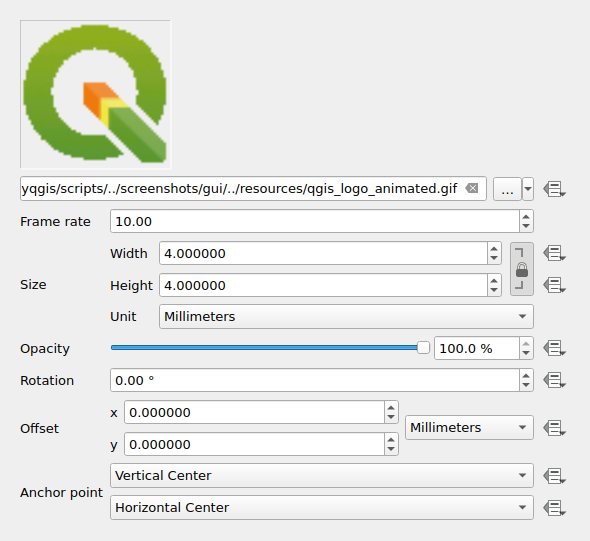This screenshot has width=590, height=541.
Task: Toggle the lock aspect ratio button
Action: (x=522, y=269)
